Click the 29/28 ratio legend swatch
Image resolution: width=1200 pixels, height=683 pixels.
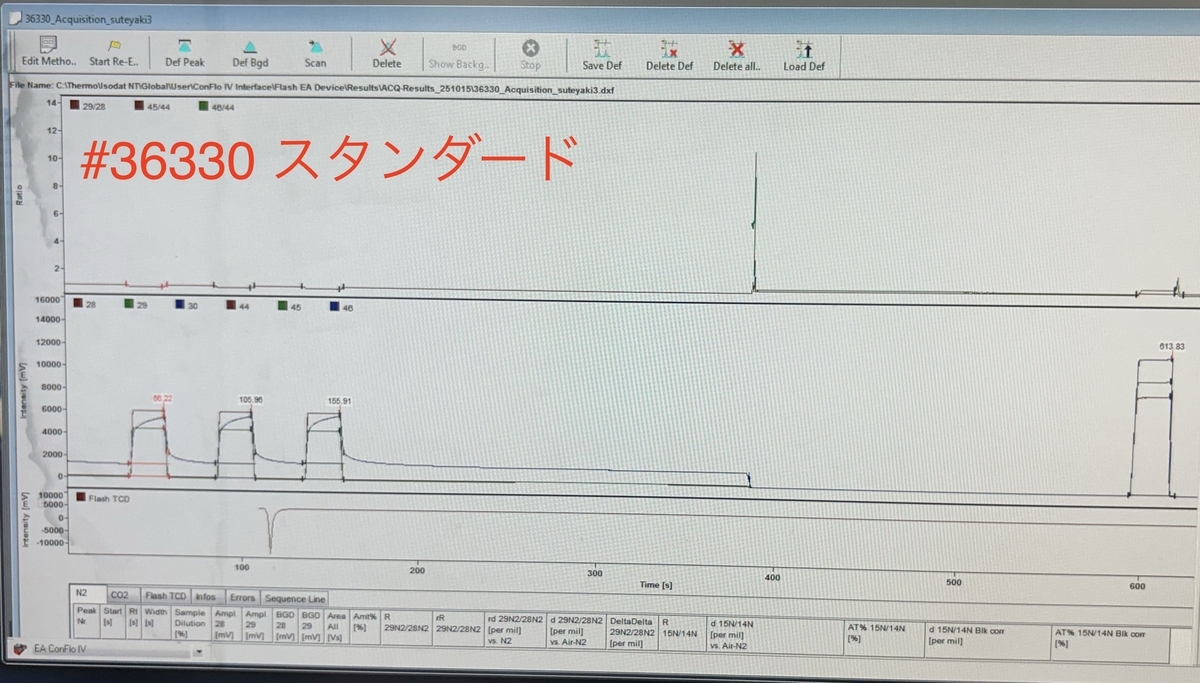point(75,104)
